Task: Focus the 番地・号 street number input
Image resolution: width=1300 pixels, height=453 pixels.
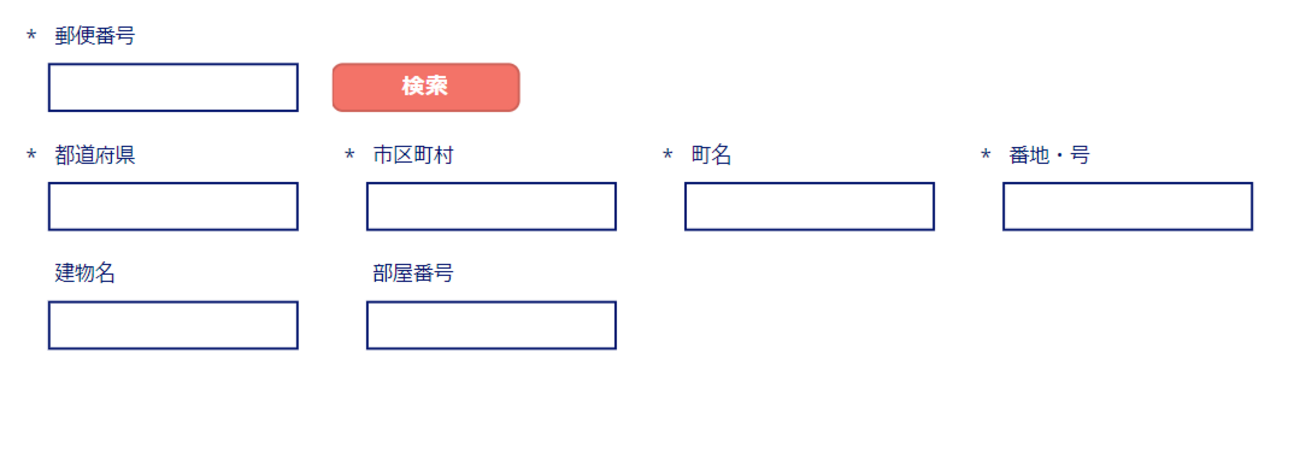Action: point(1127,206)
